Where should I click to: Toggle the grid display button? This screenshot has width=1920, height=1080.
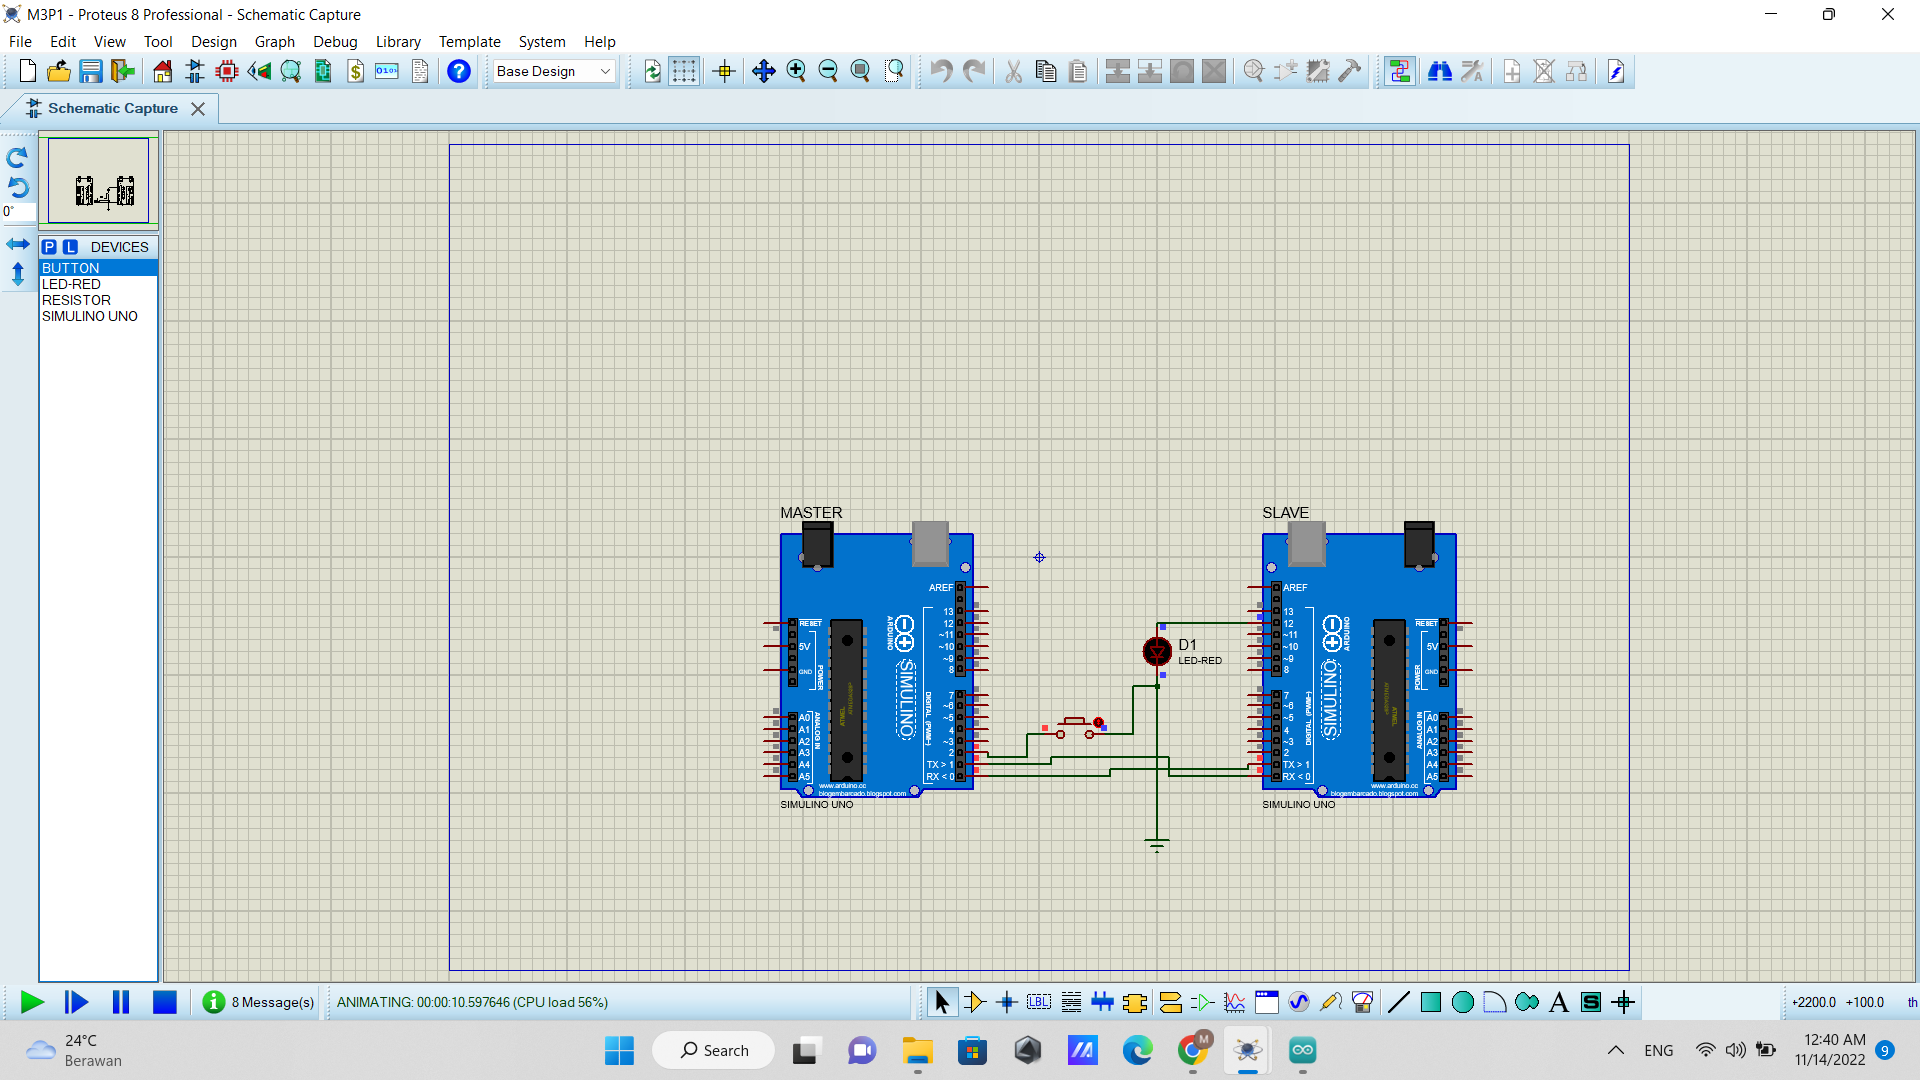coord(684,71)
